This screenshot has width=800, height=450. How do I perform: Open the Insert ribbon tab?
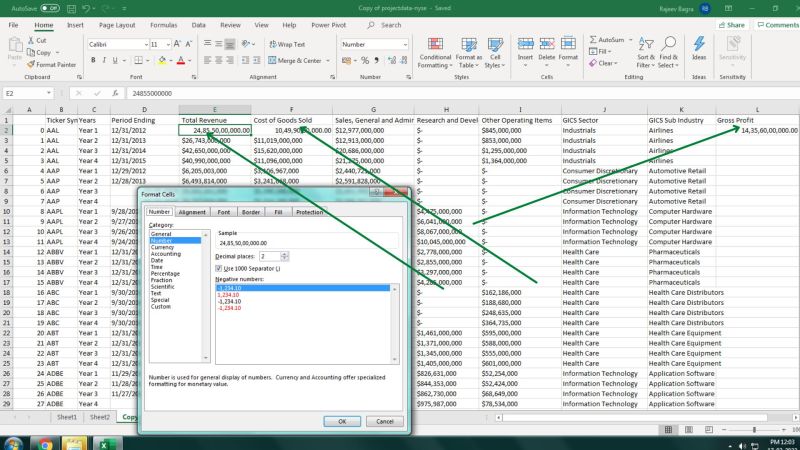[x=75, y=25]
